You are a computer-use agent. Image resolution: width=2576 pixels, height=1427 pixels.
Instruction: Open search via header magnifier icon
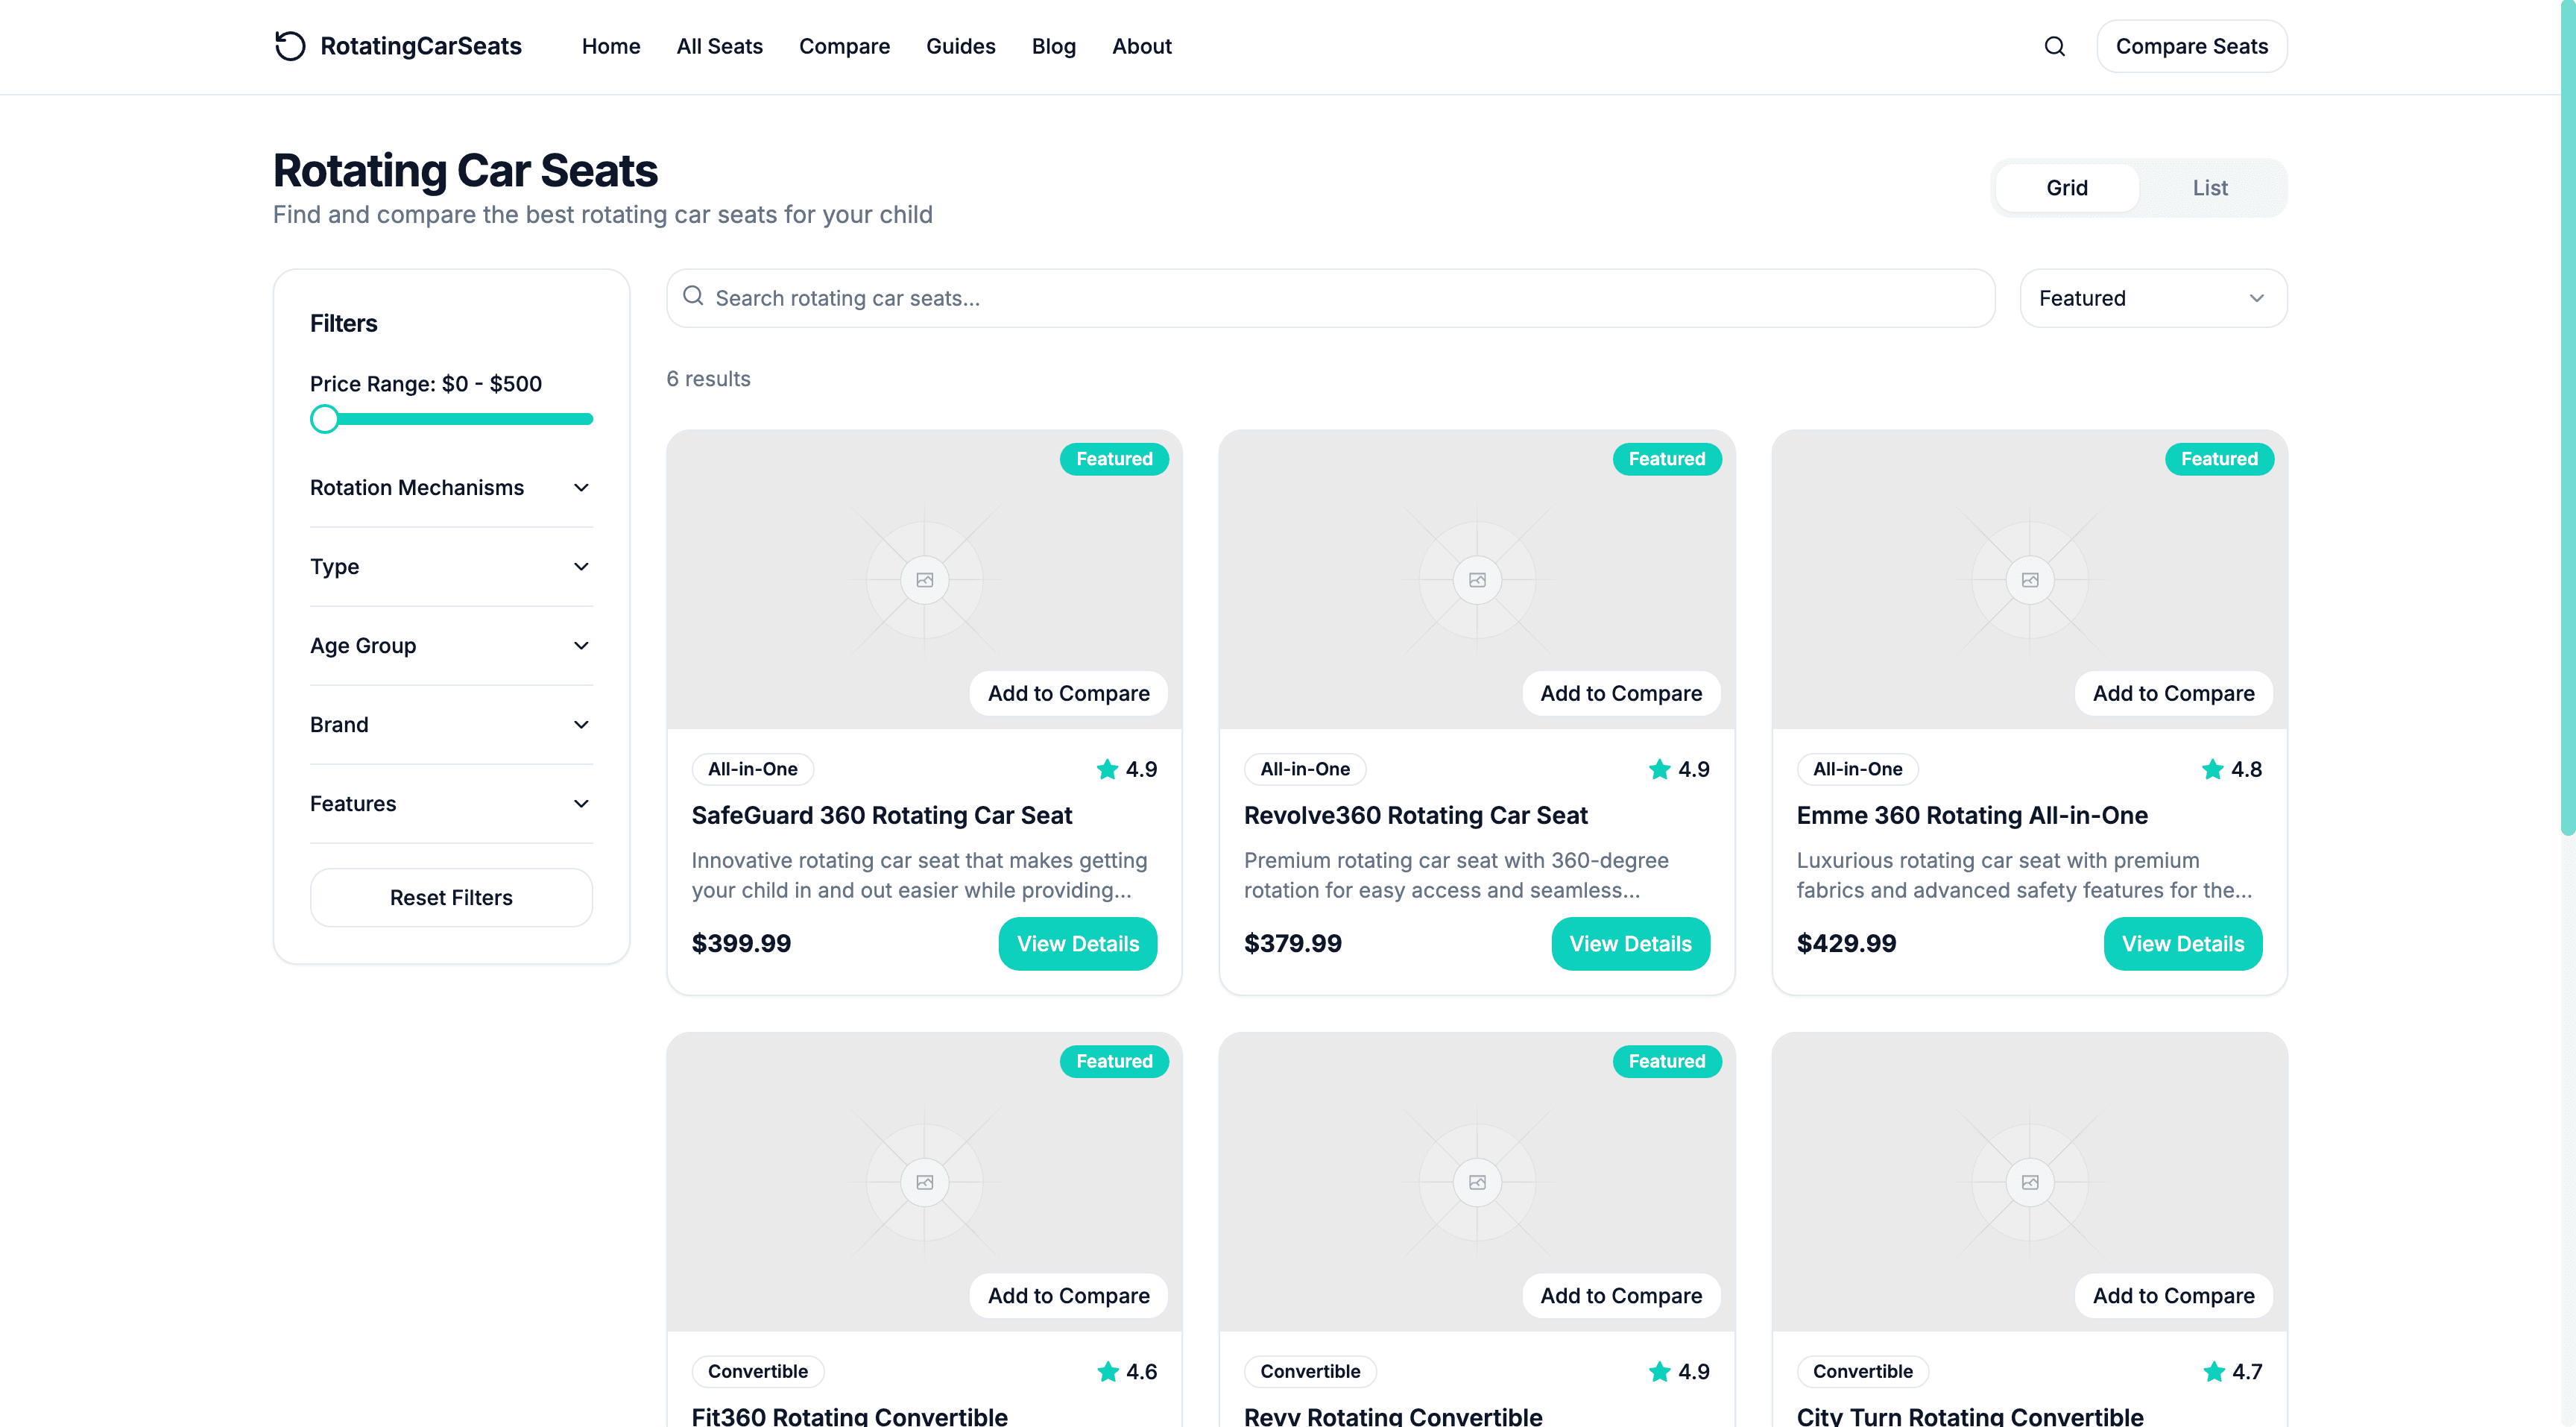(2054, 46)
